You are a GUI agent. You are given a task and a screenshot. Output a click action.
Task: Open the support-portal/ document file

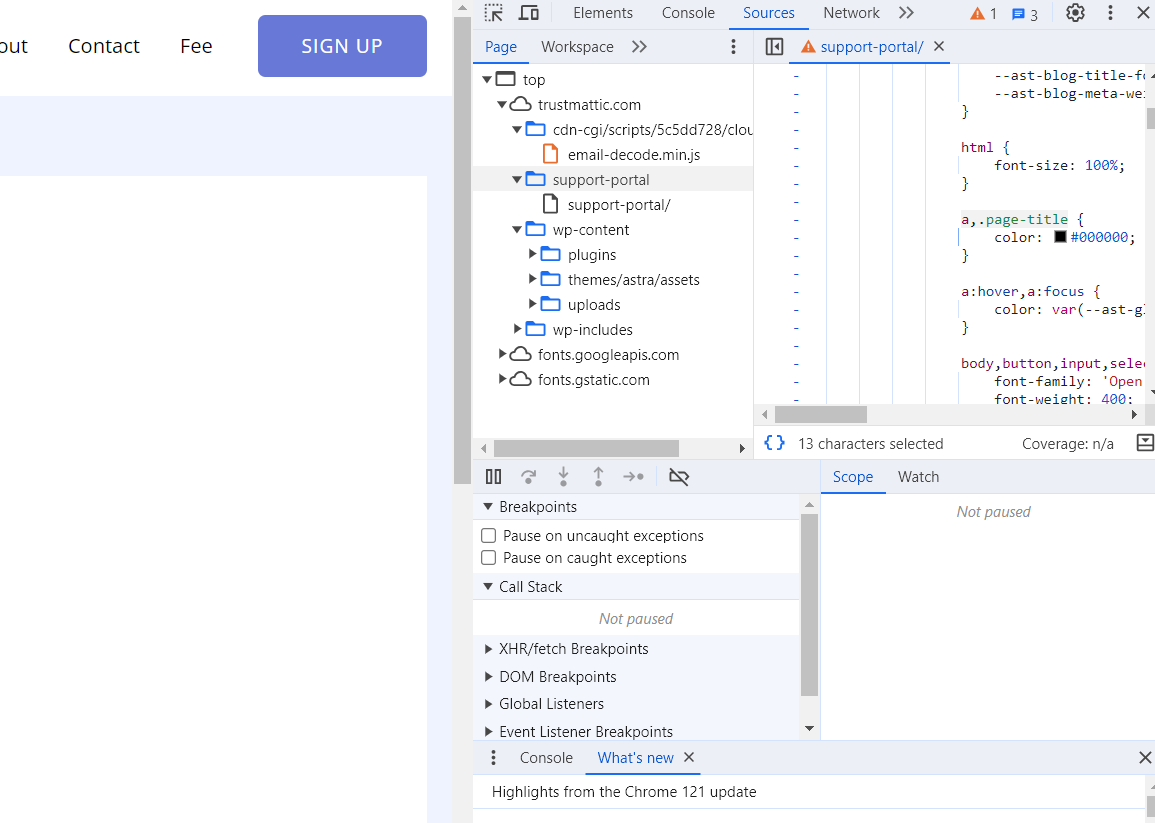(x=619, y=204)
